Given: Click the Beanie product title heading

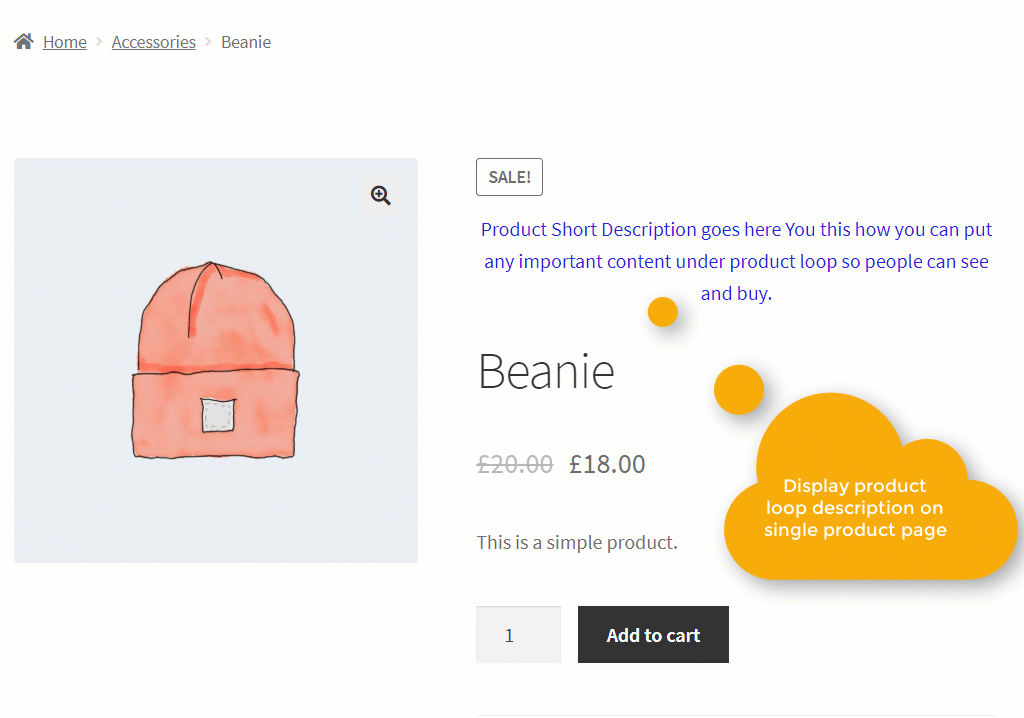Looking at the screenshot, I should 546,372.
